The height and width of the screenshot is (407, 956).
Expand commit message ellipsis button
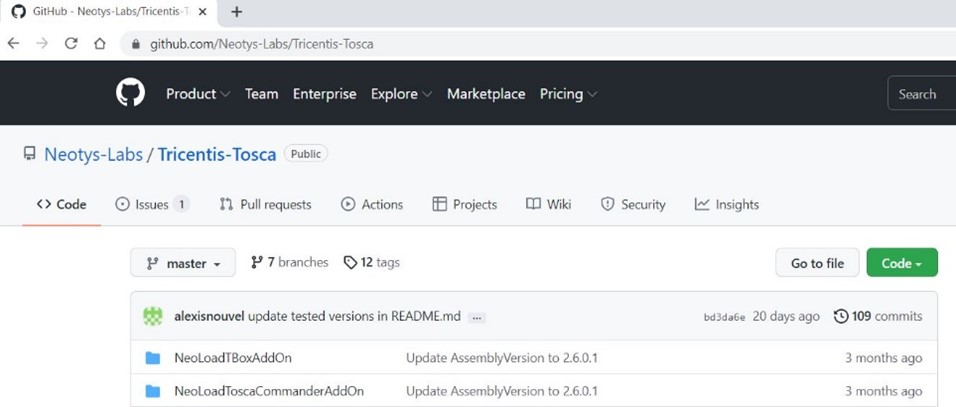[477, 317]
